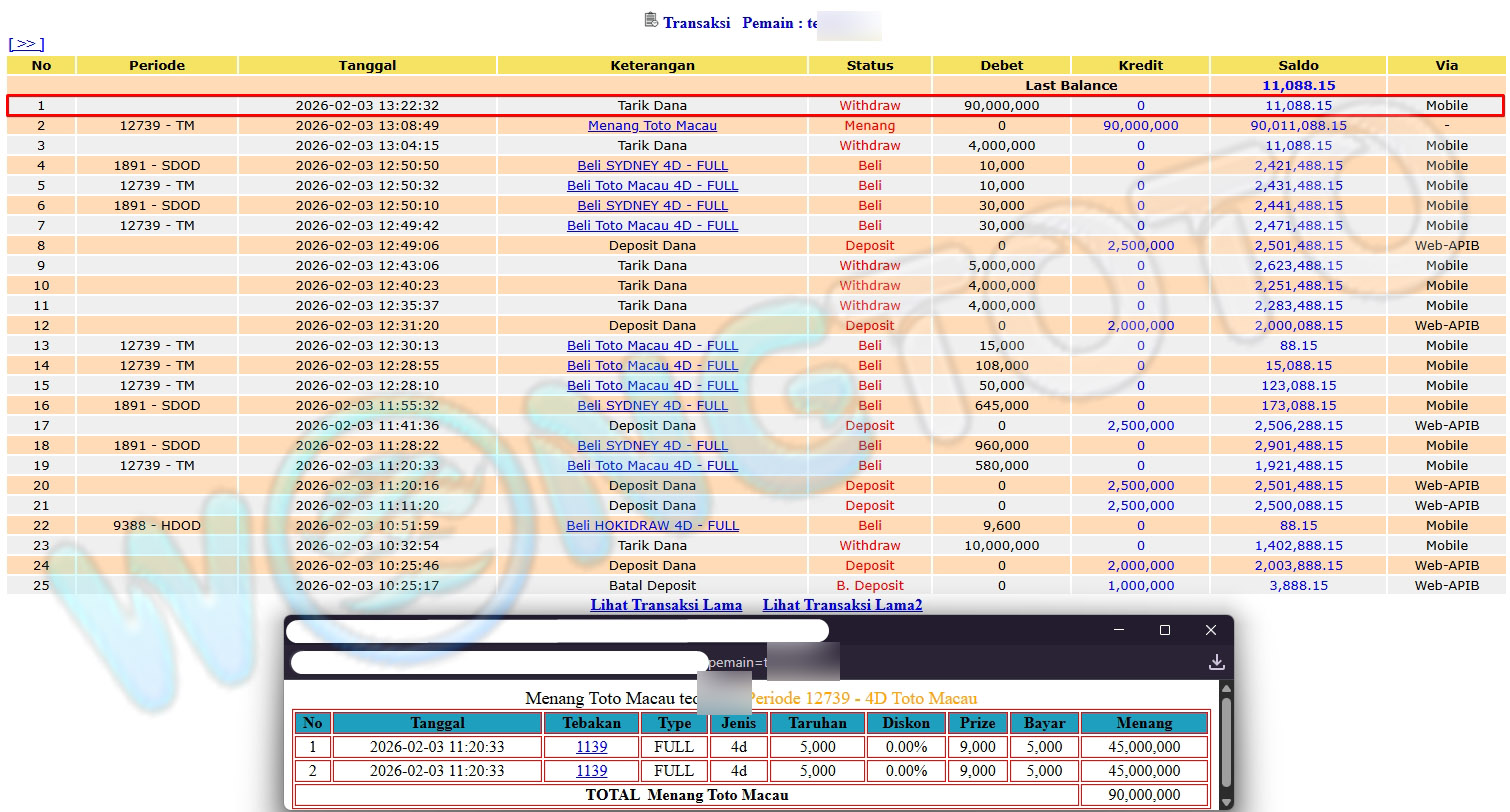Select the highlighted Tarik Dana row 1

click(x=652, y=106)
